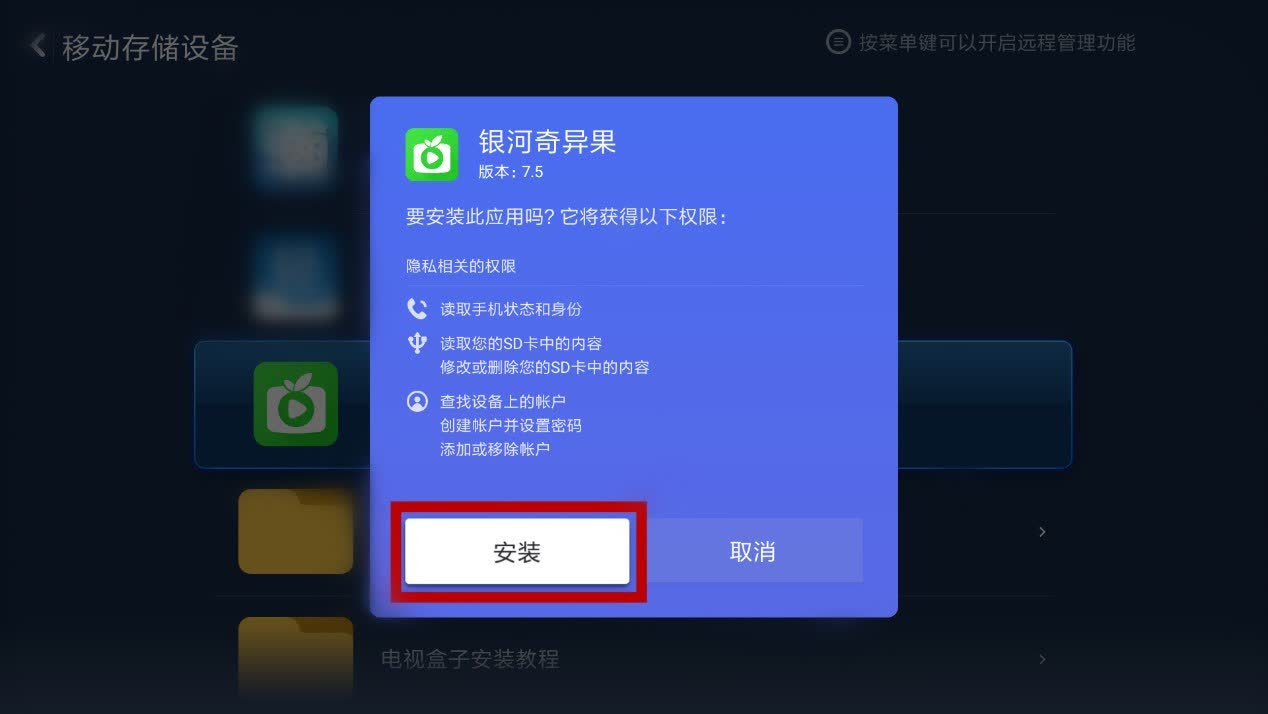Click the 安装 install button
The height and width of the screenshot is (714, 1268).
(x=517, y=551)
